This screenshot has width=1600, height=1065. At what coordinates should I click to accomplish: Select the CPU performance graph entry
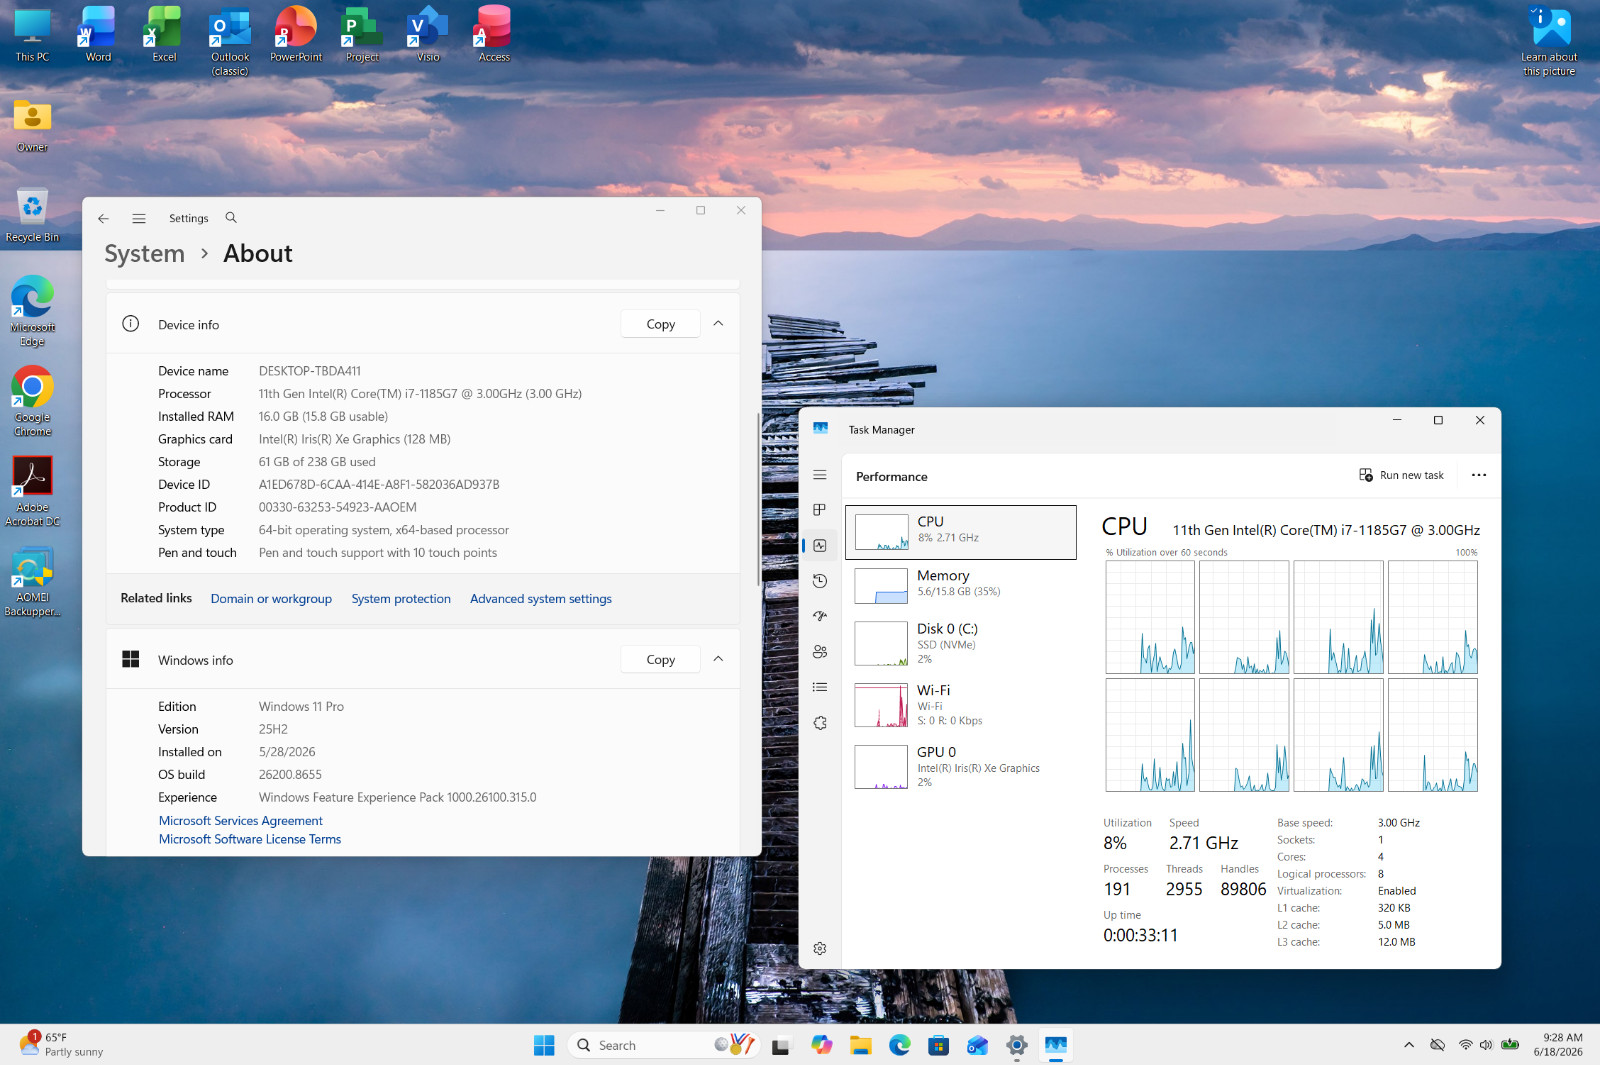961,532
